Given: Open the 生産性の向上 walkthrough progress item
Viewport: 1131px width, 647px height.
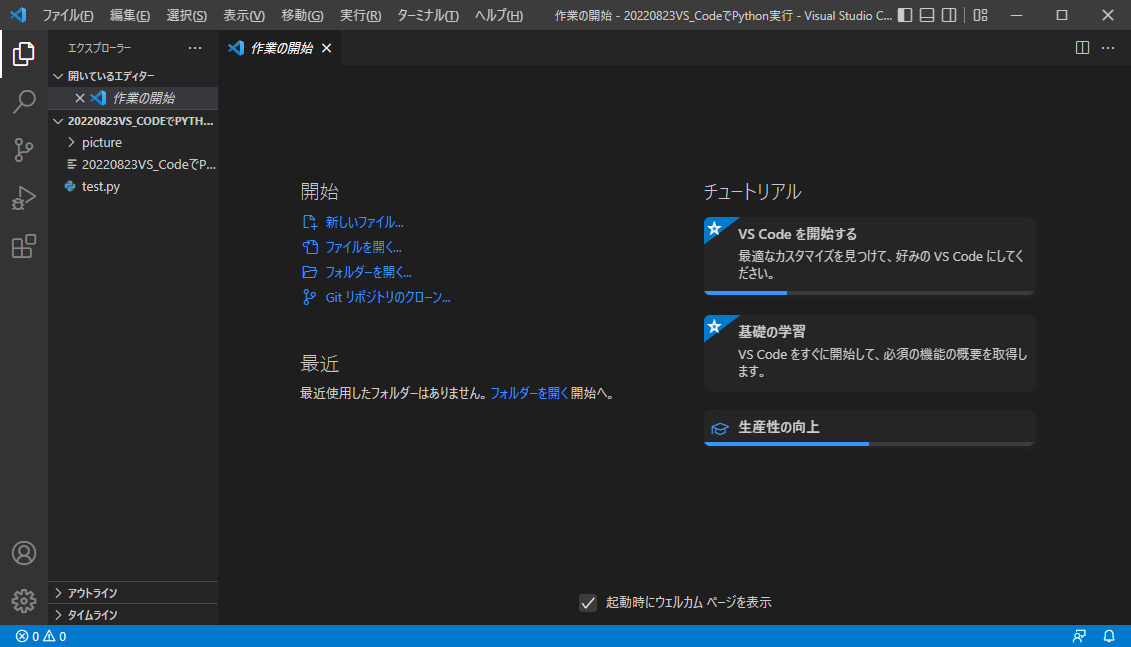Looking at the screenshot, I should pos(868,427).
